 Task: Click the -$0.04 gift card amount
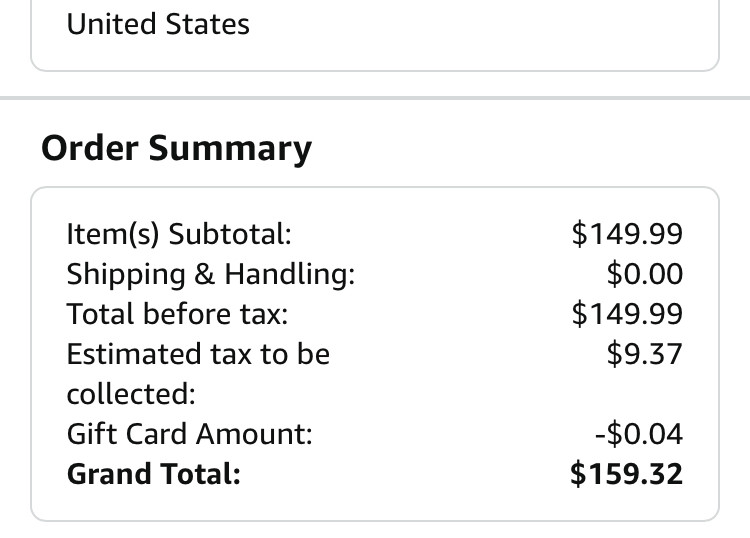639,434
